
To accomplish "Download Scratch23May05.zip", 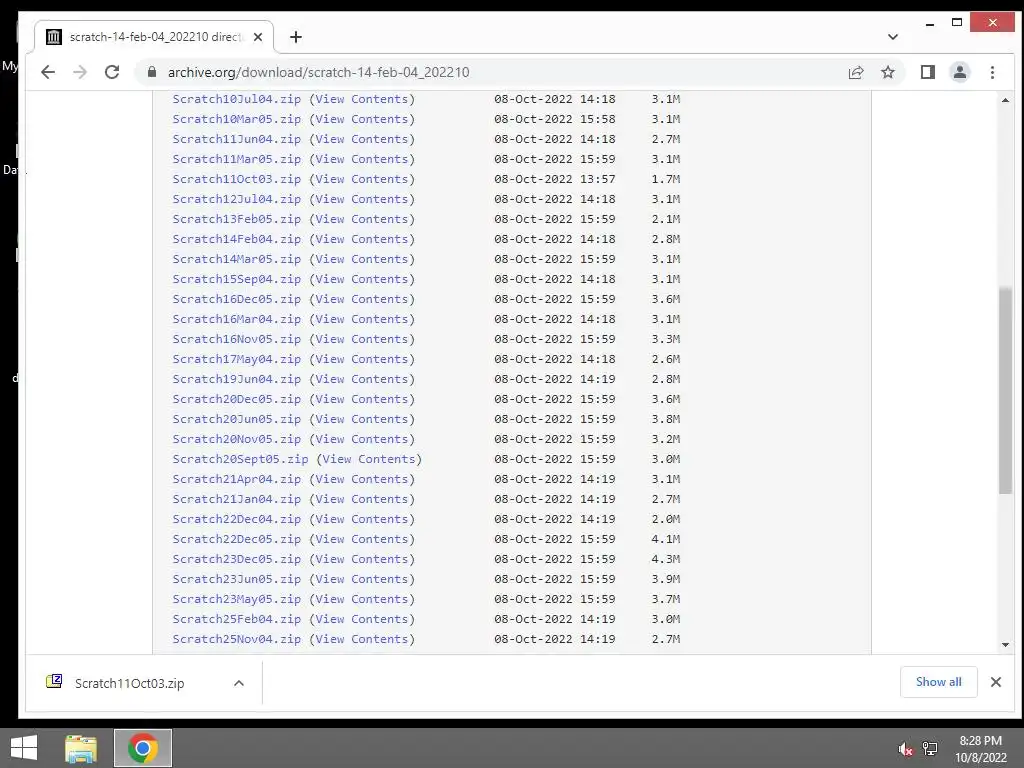I will [x=236, y=599].
